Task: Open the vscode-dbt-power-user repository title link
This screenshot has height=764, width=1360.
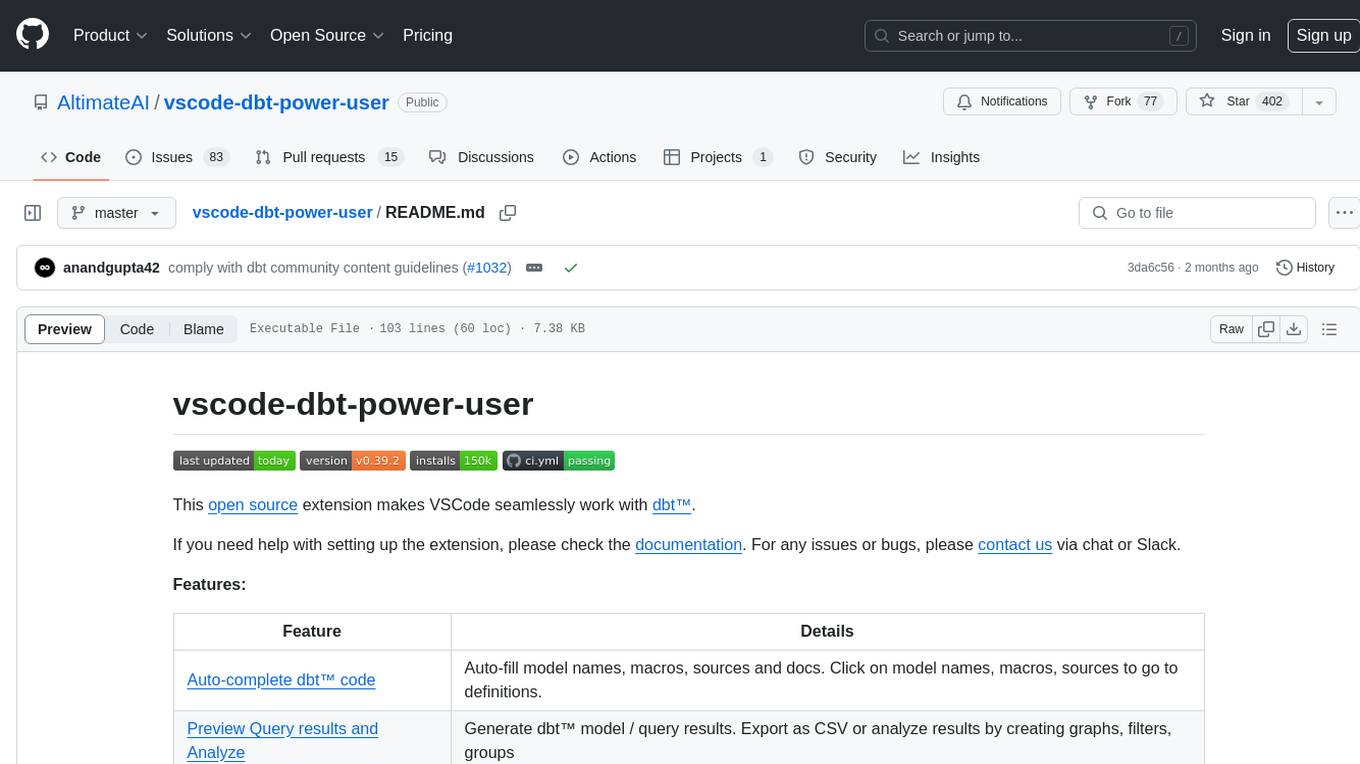Action: (x=276, y=102)
